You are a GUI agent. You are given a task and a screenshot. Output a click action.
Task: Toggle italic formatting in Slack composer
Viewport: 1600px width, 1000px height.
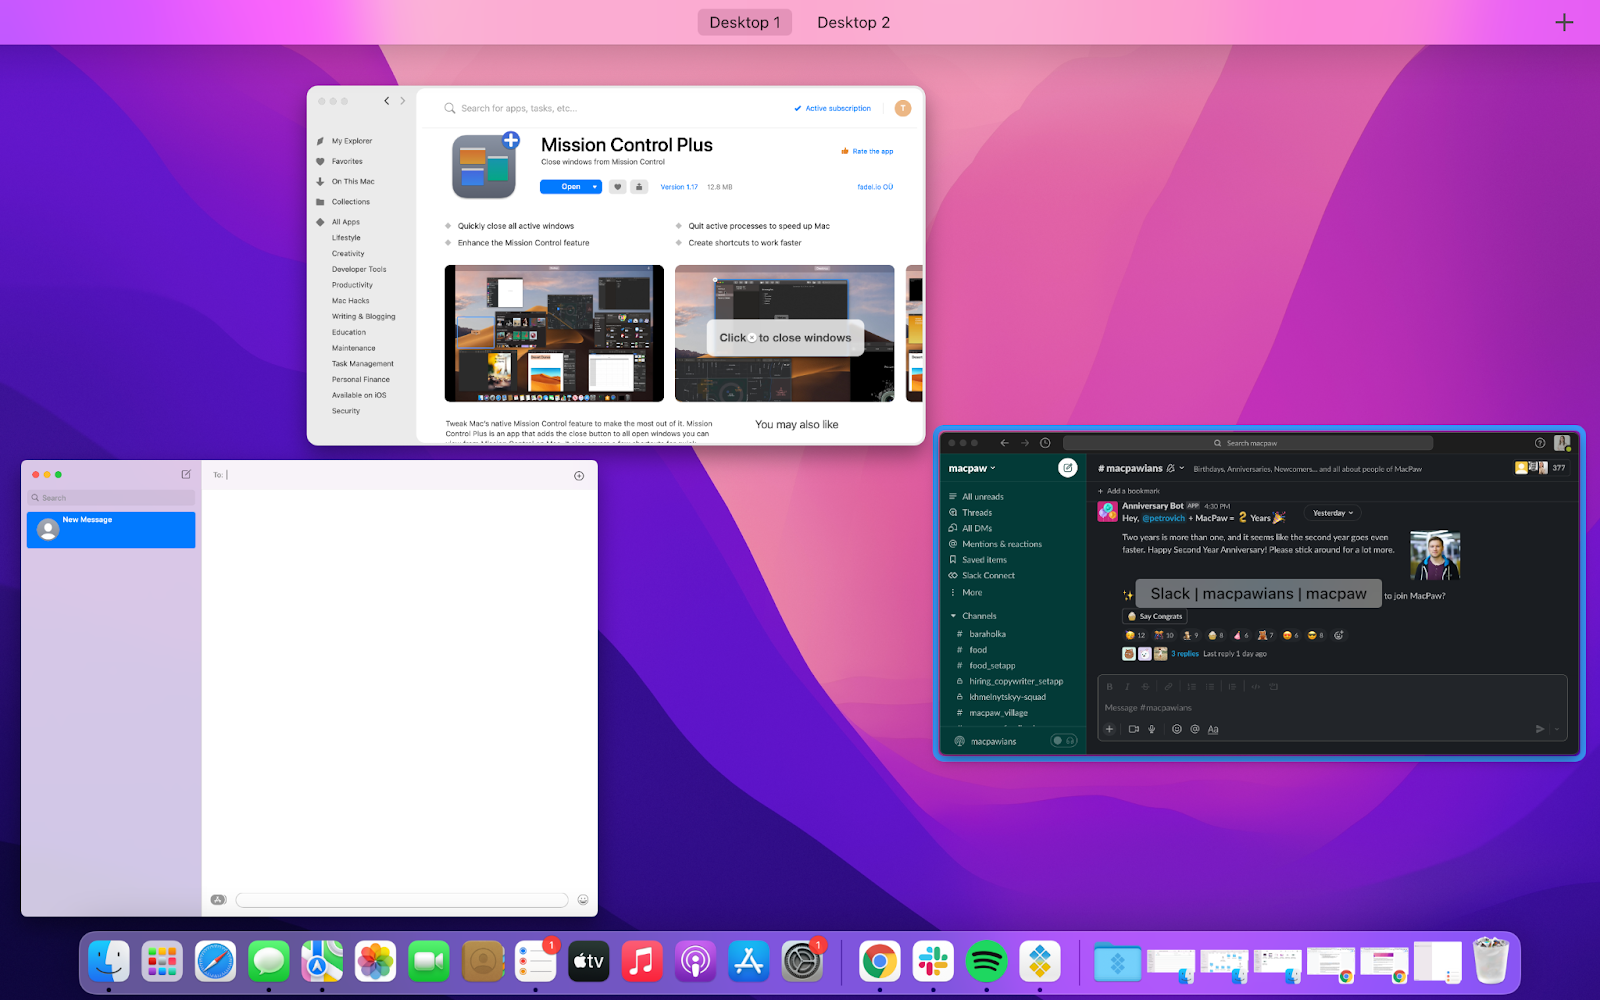[x=1127, y=687]
